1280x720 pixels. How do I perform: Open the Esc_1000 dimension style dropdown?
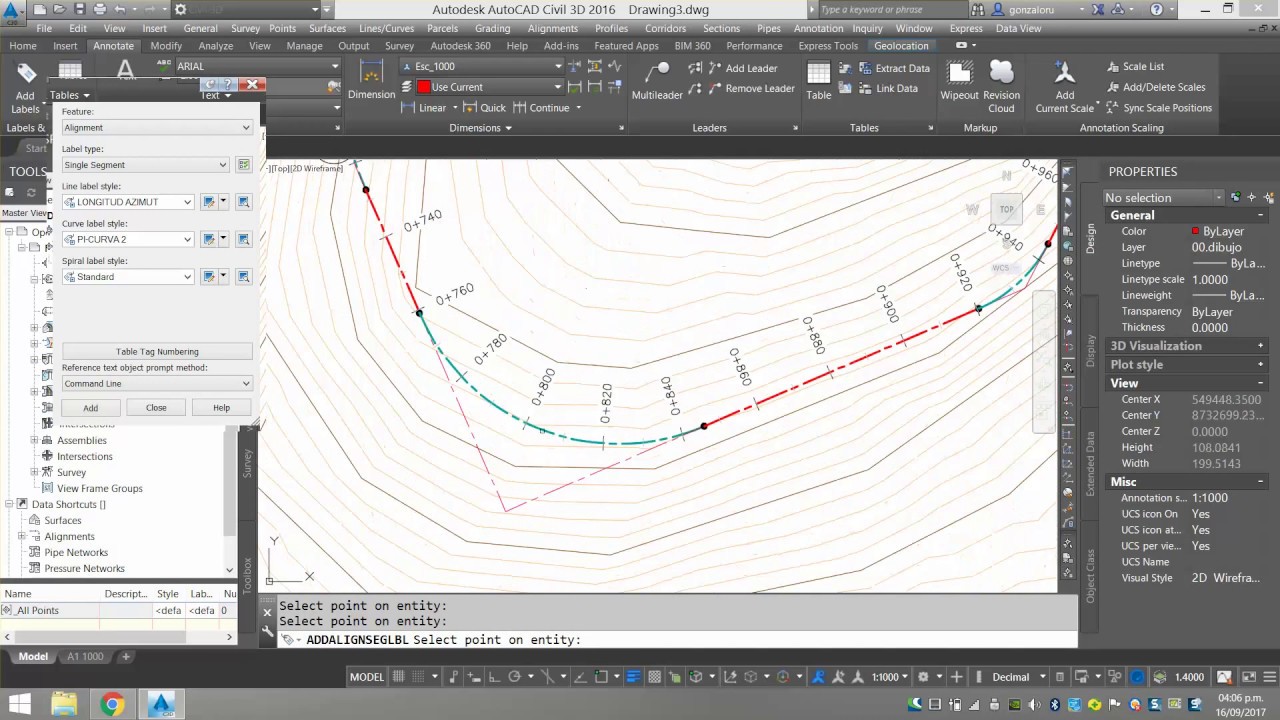pyautogui.click(x=481, y=66)
